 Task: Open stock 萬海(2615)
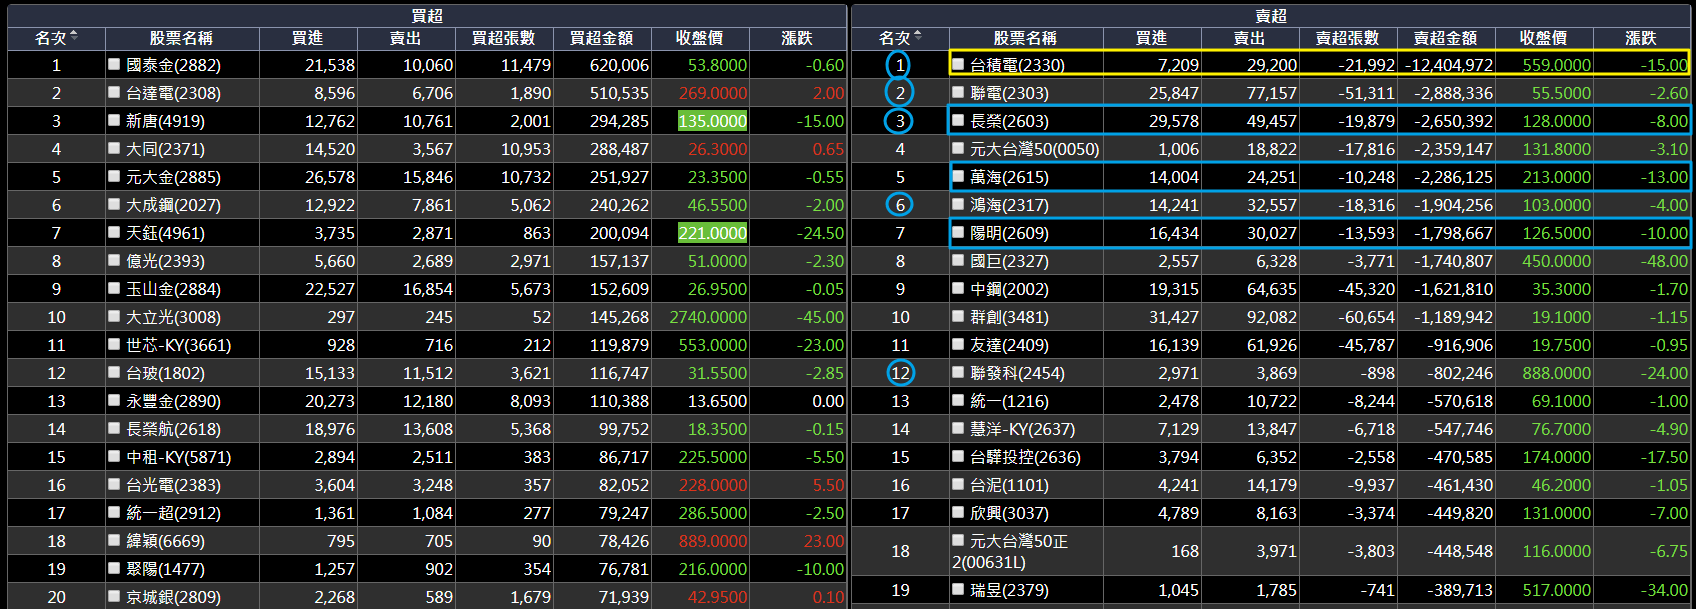1009,177
